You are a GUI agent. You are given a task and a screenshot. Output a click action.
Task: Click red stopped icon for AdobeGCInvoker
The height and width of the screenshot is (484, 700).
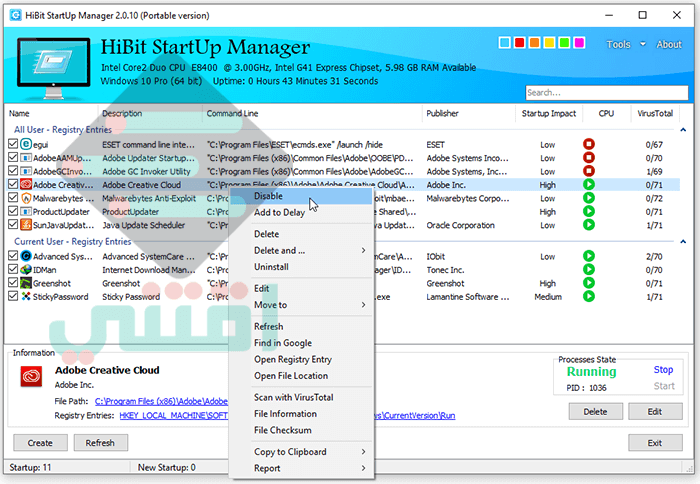[x=589, y=171]
